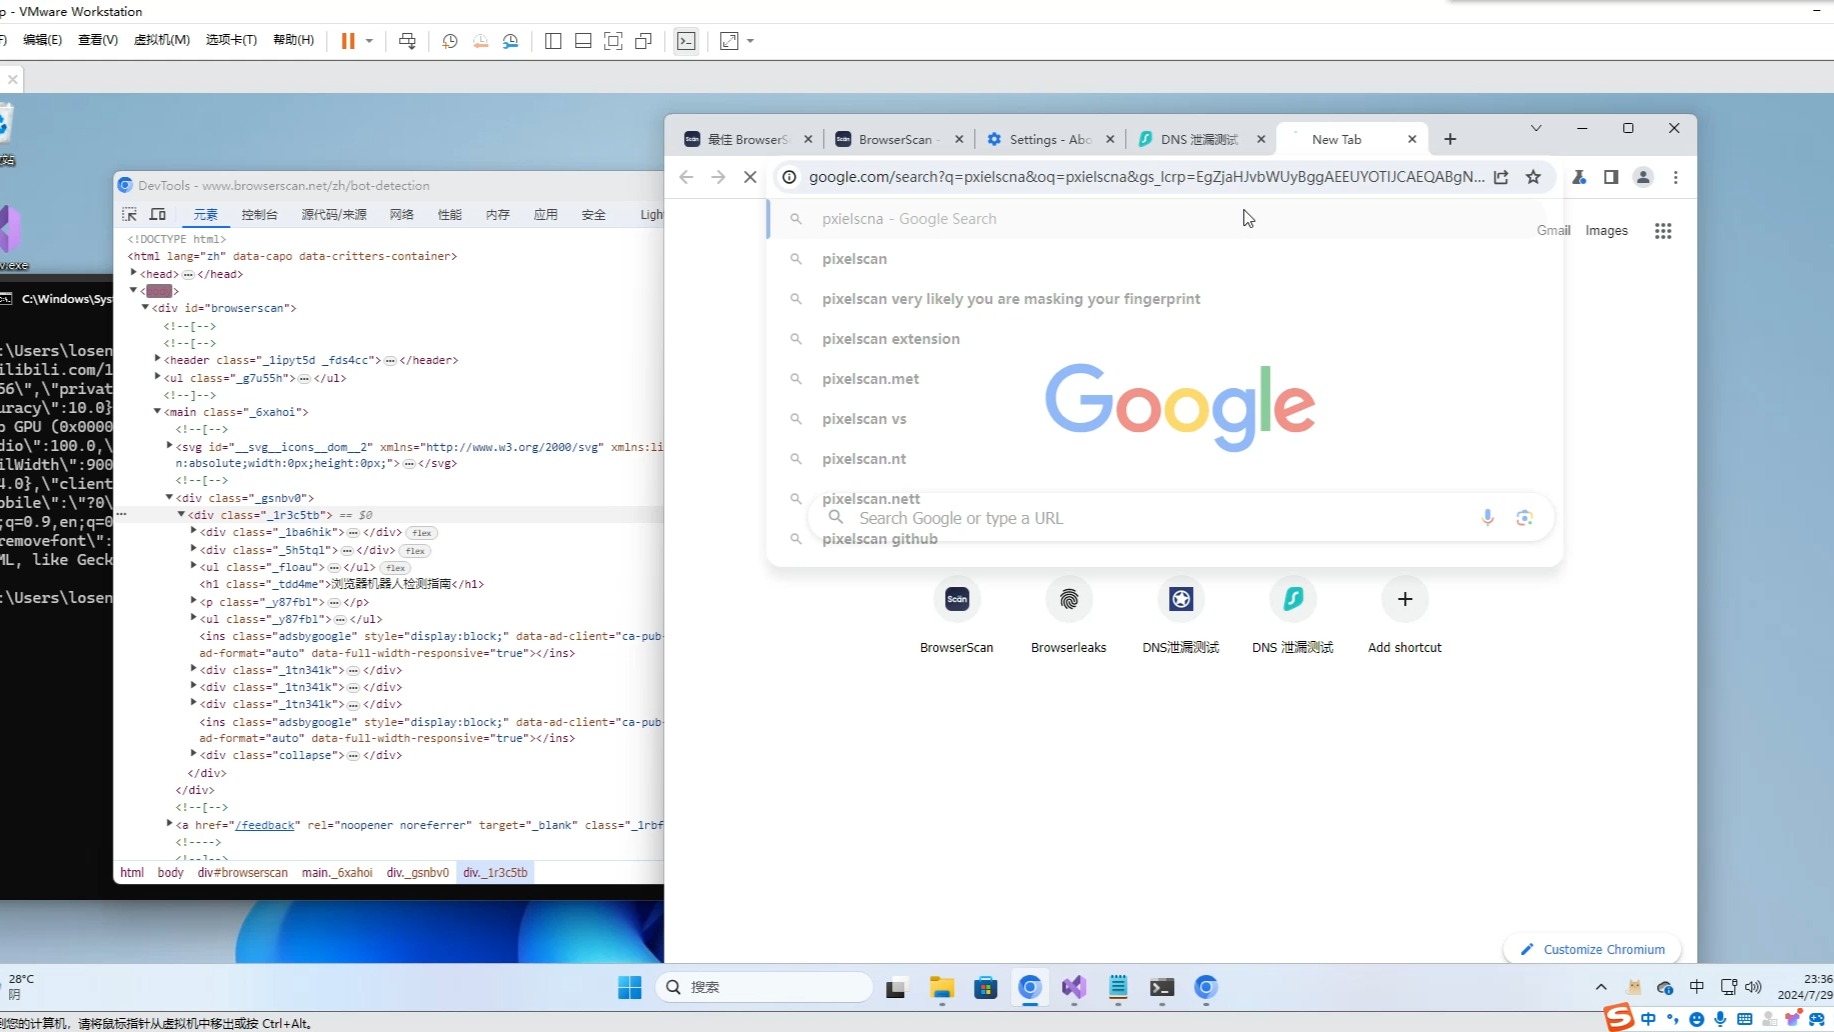Switch to DevTools 应用 tab
The height and width of the screenshot is (1032, 1834).
(x=546, y=215)
